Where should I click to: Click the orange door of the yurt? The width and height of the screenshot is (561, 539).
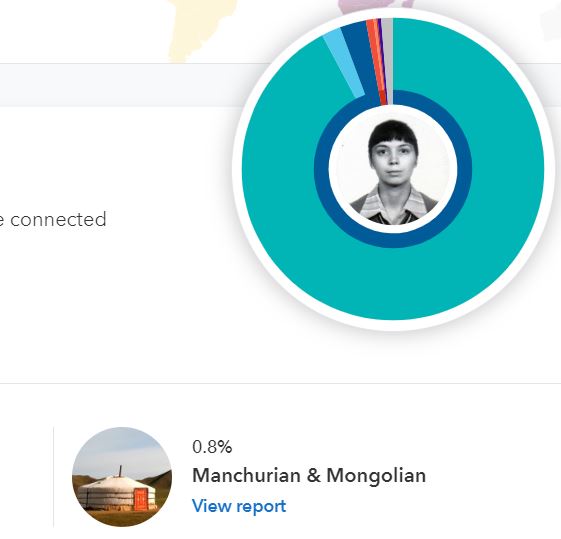[140, 499]
